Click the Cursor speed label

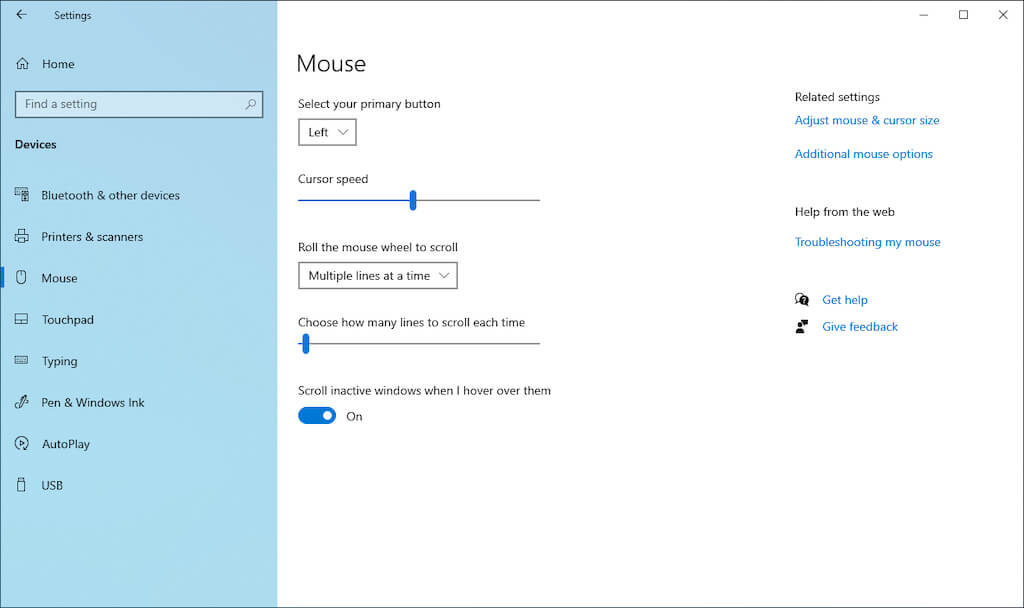click(x=333, y=179)
